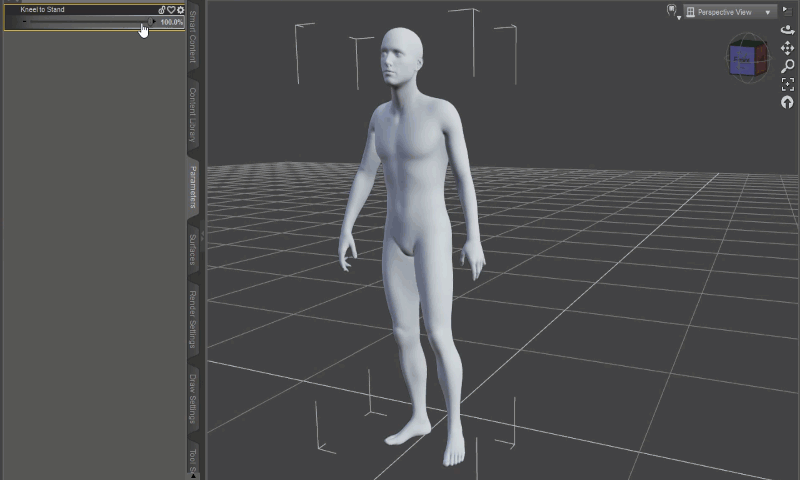The image size is (800, 480).
Task: Select the zoom magnifier control
Action: click(x=788, y=66)
